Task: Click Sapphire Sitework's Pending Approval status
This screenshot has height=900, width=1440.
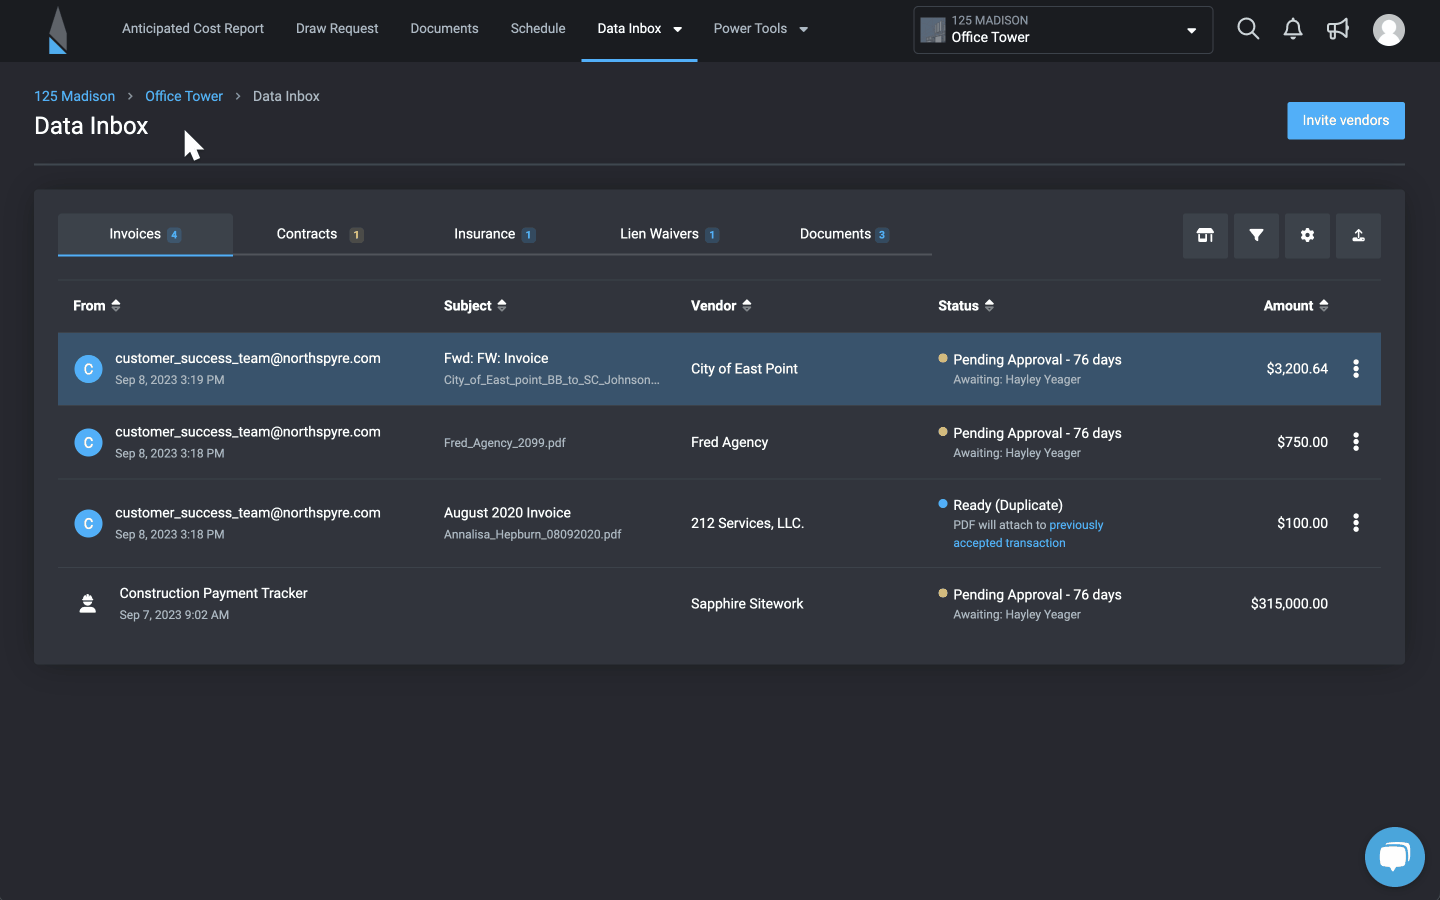Action: (x=1037, y=595)
